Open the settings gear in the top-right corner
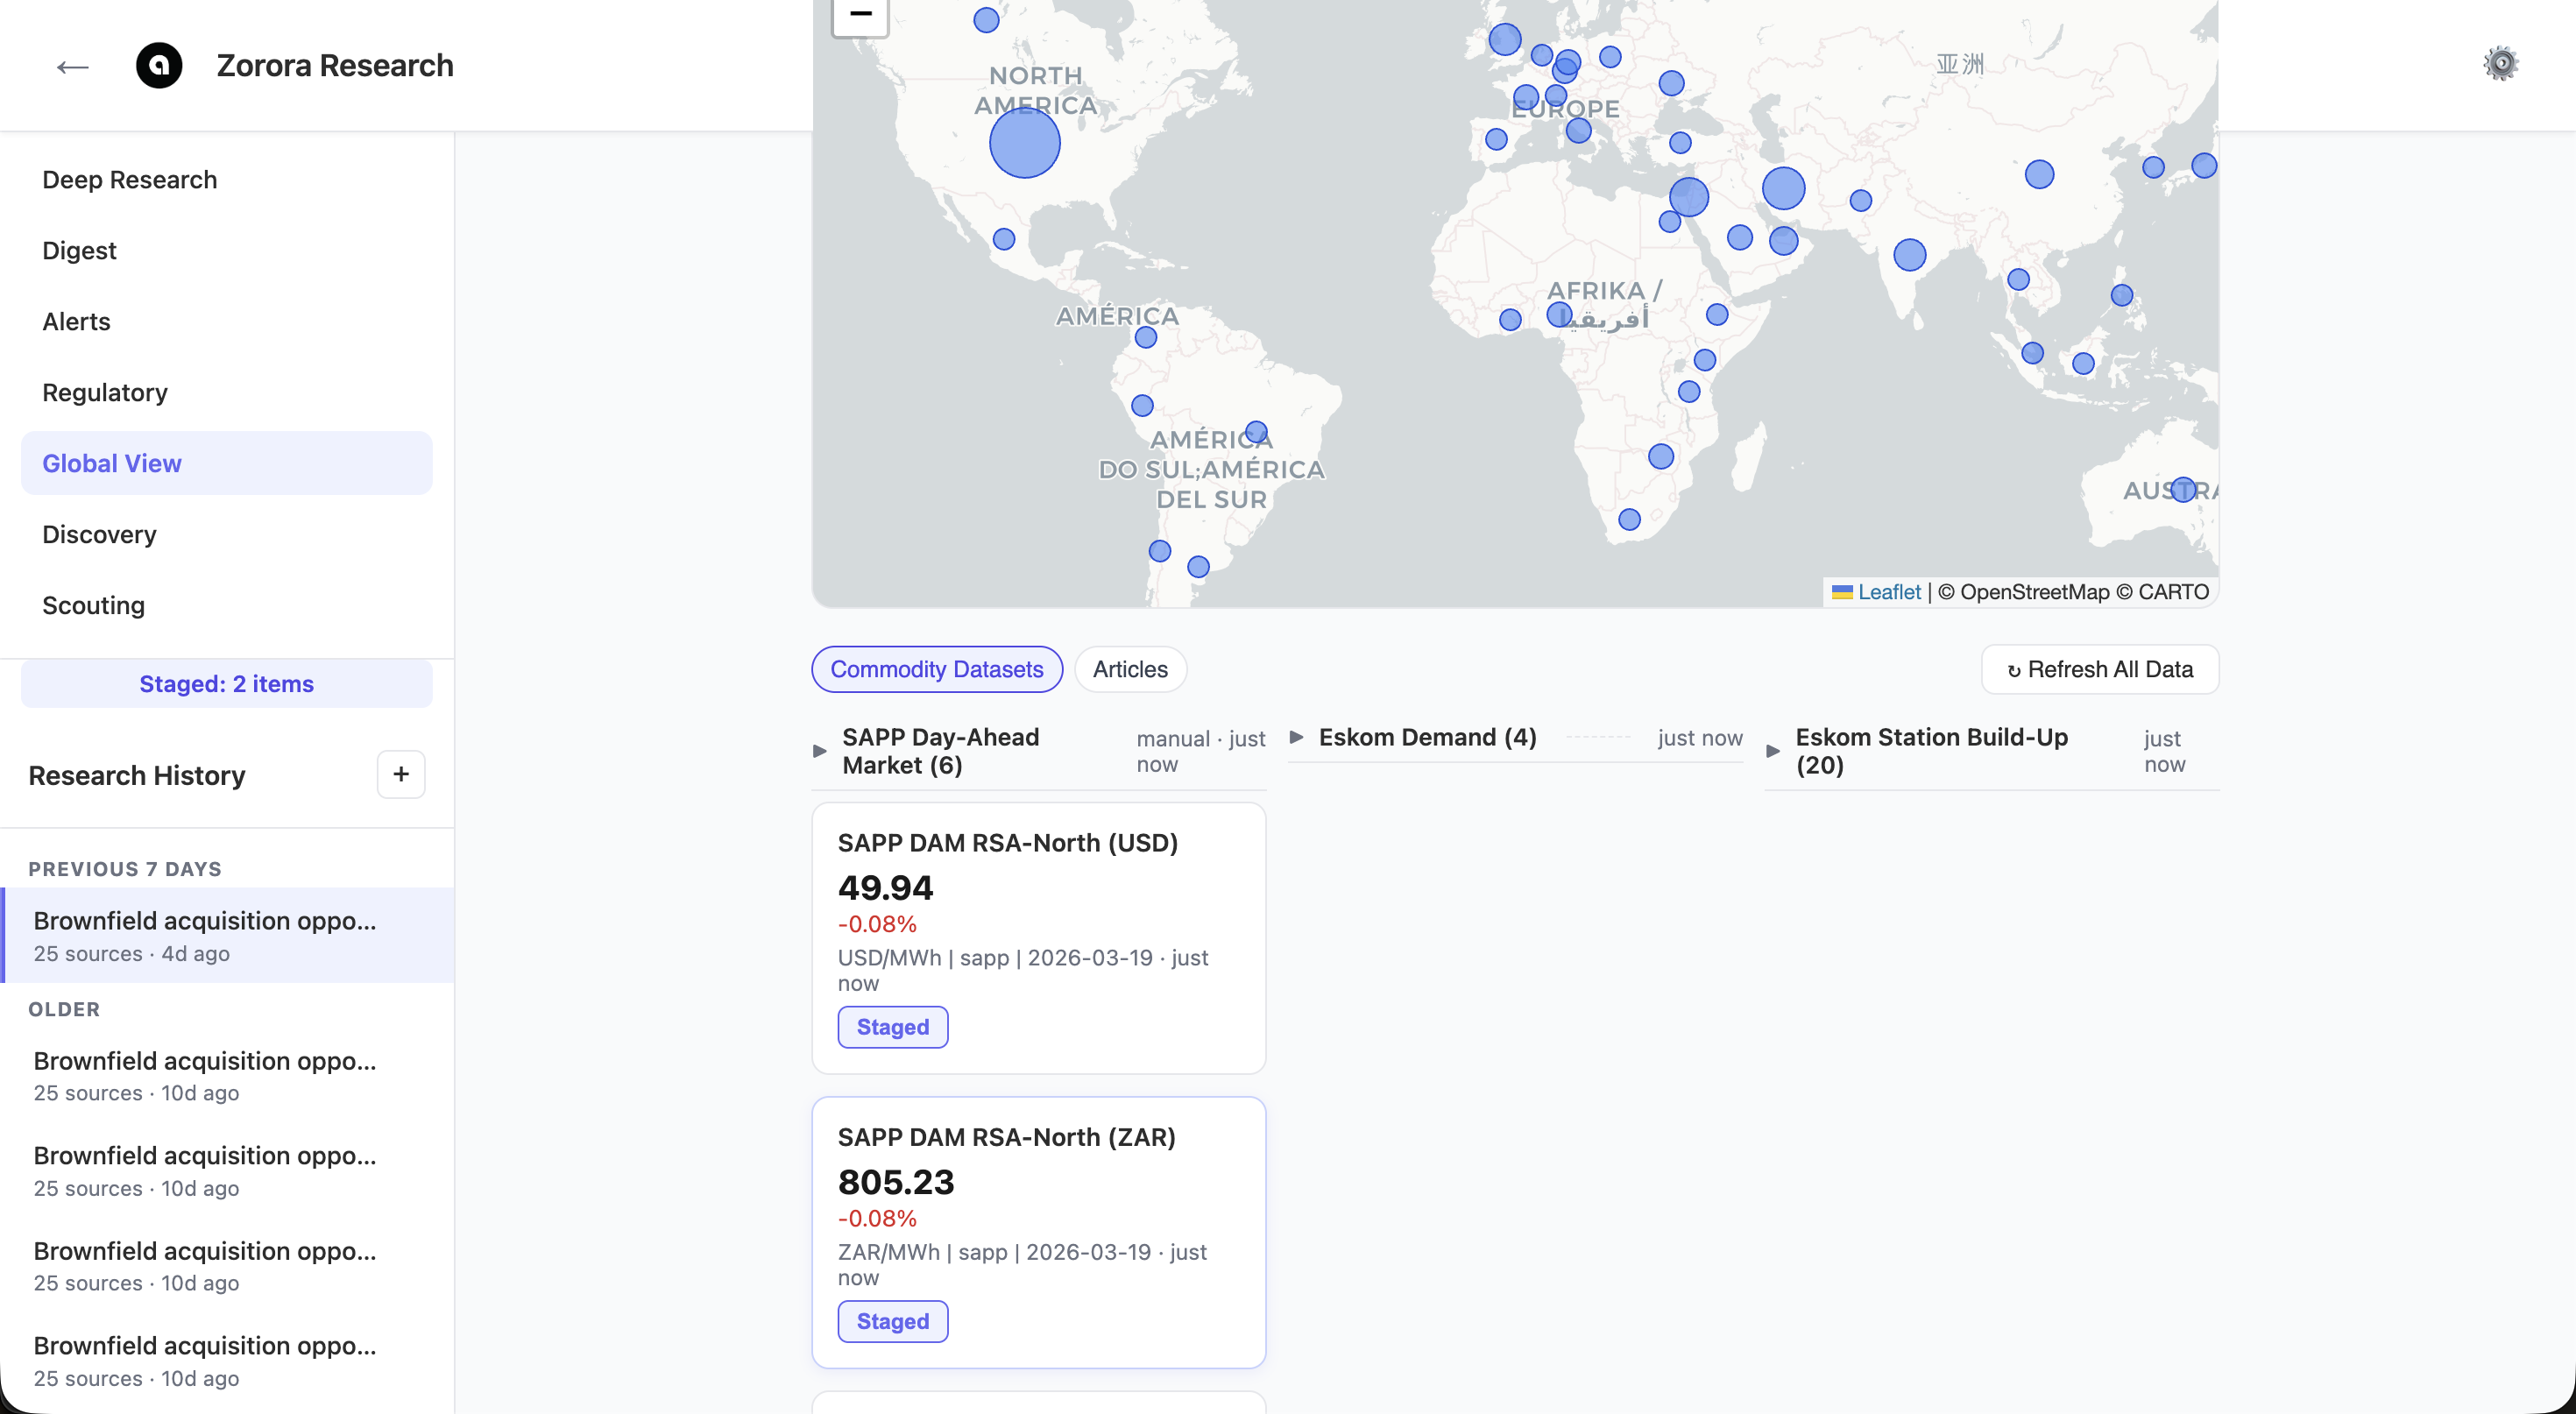Viewport: 2576px width, 1414px height. coord(2501,62)
